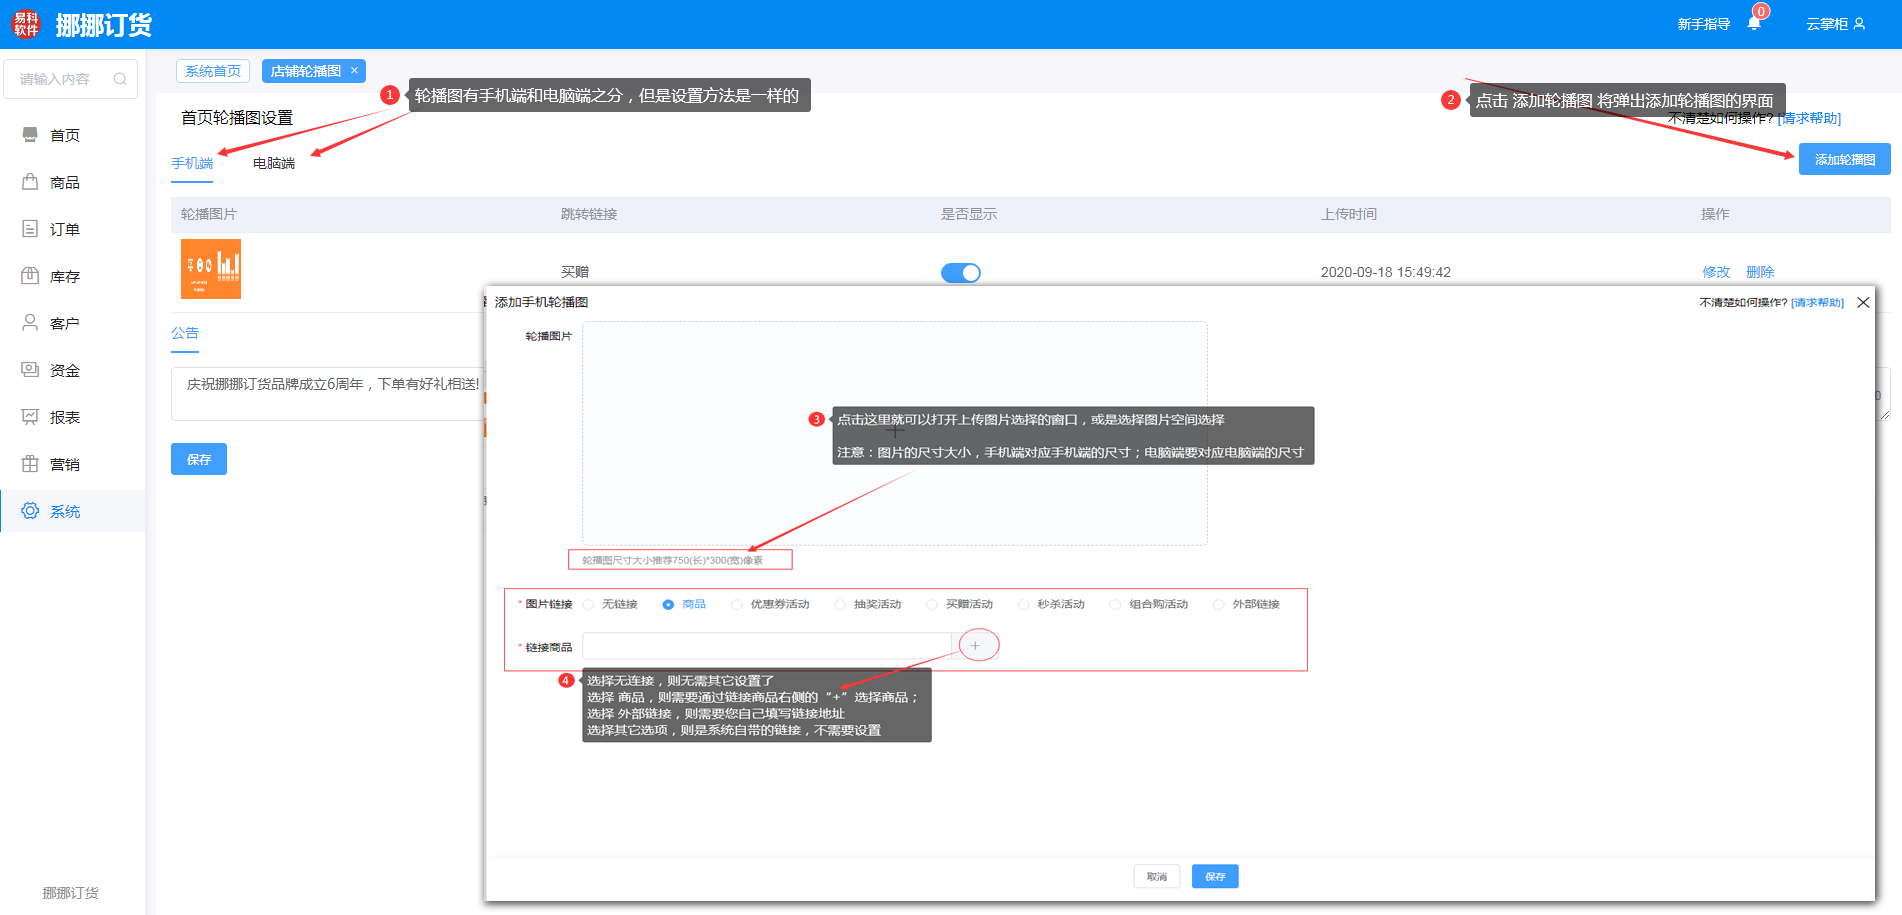This screenshot has width=1902, height=915.
Task: Open the 云掌柜 user account menu
Action: click(1835, 24)
